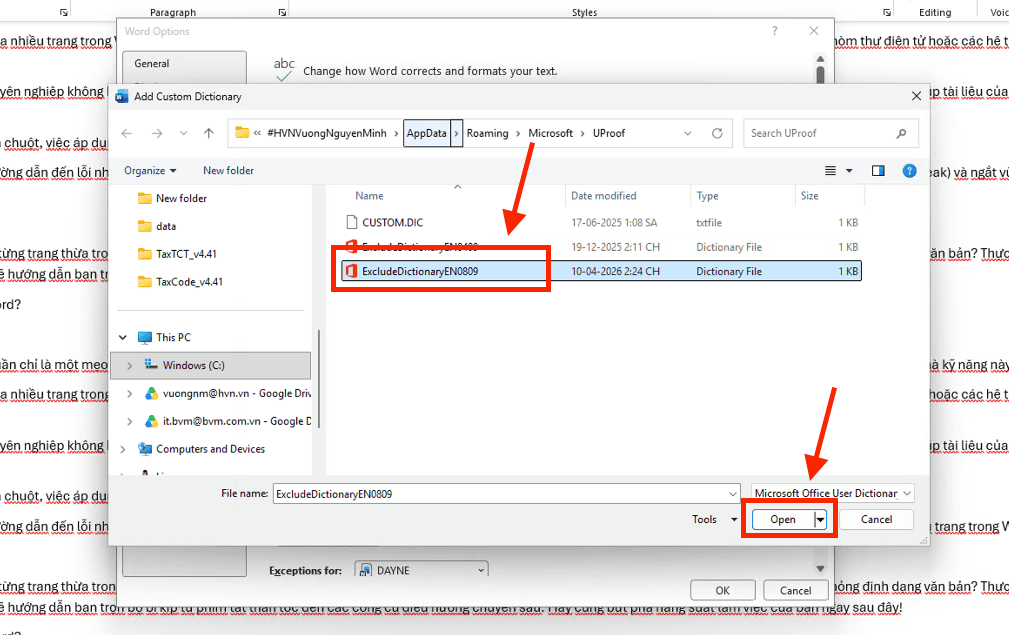Go forward using the Forward arrow

click(156, 133)
